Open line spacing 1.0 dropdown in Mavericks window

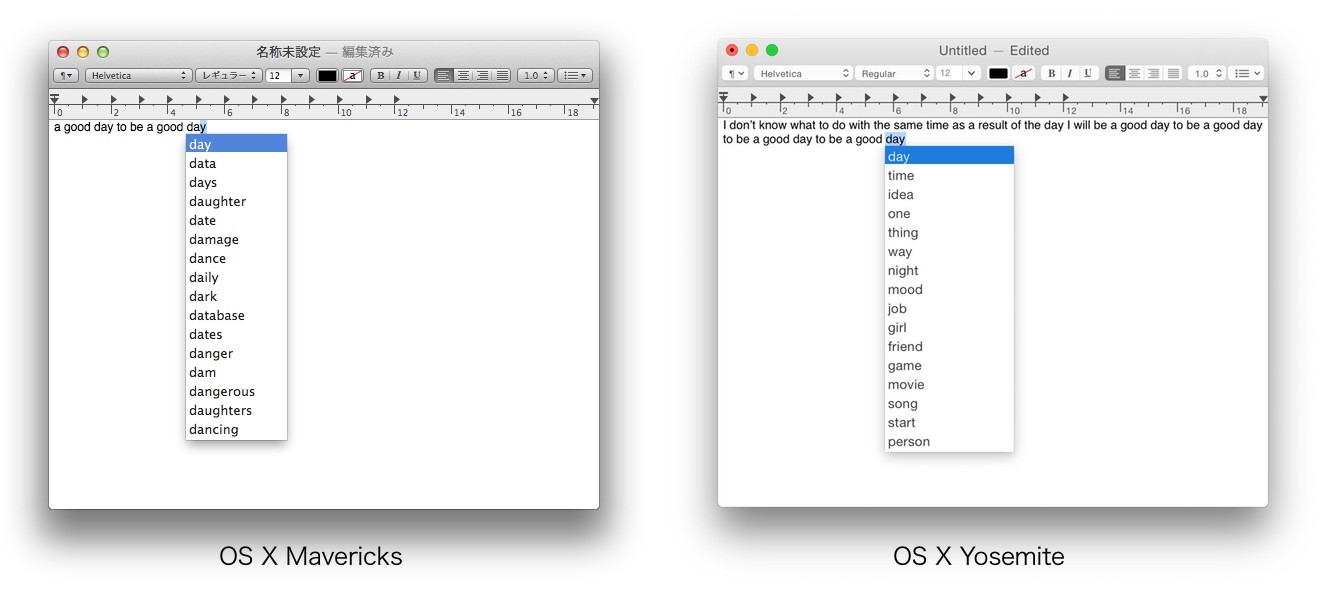tap(535, 76)
